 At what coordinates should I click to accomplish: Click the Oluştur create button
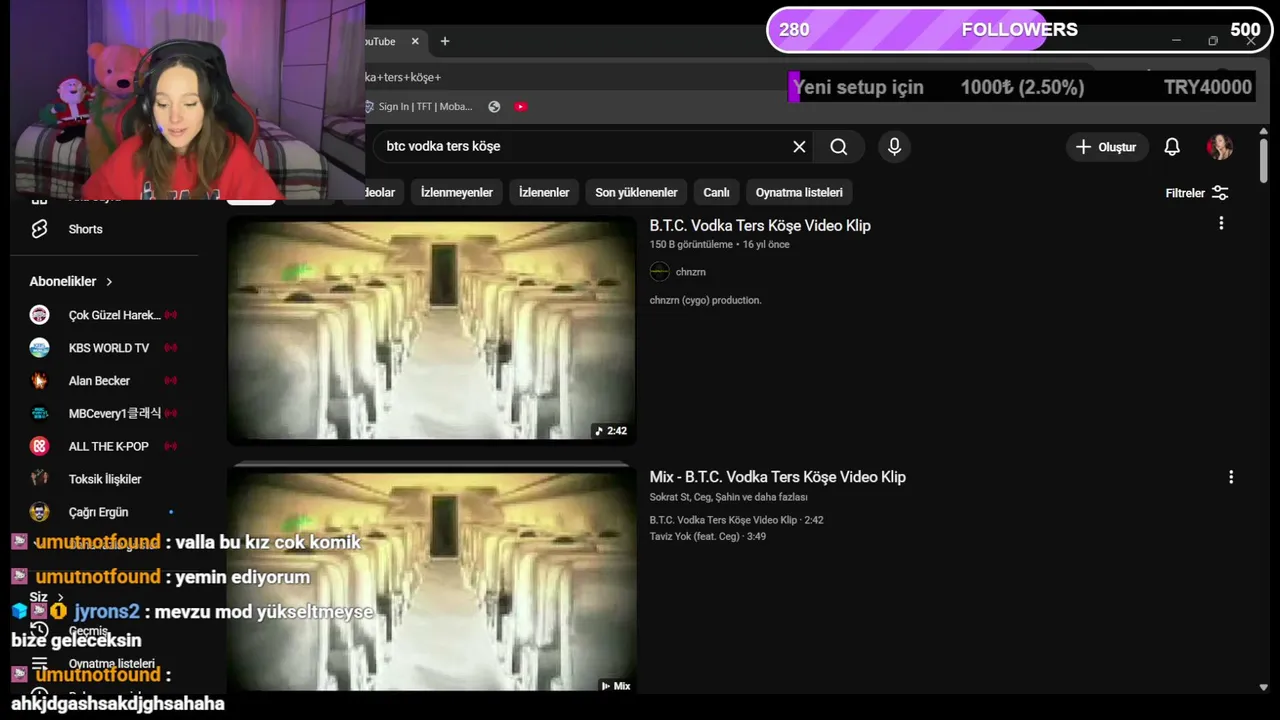(1105, 147)
